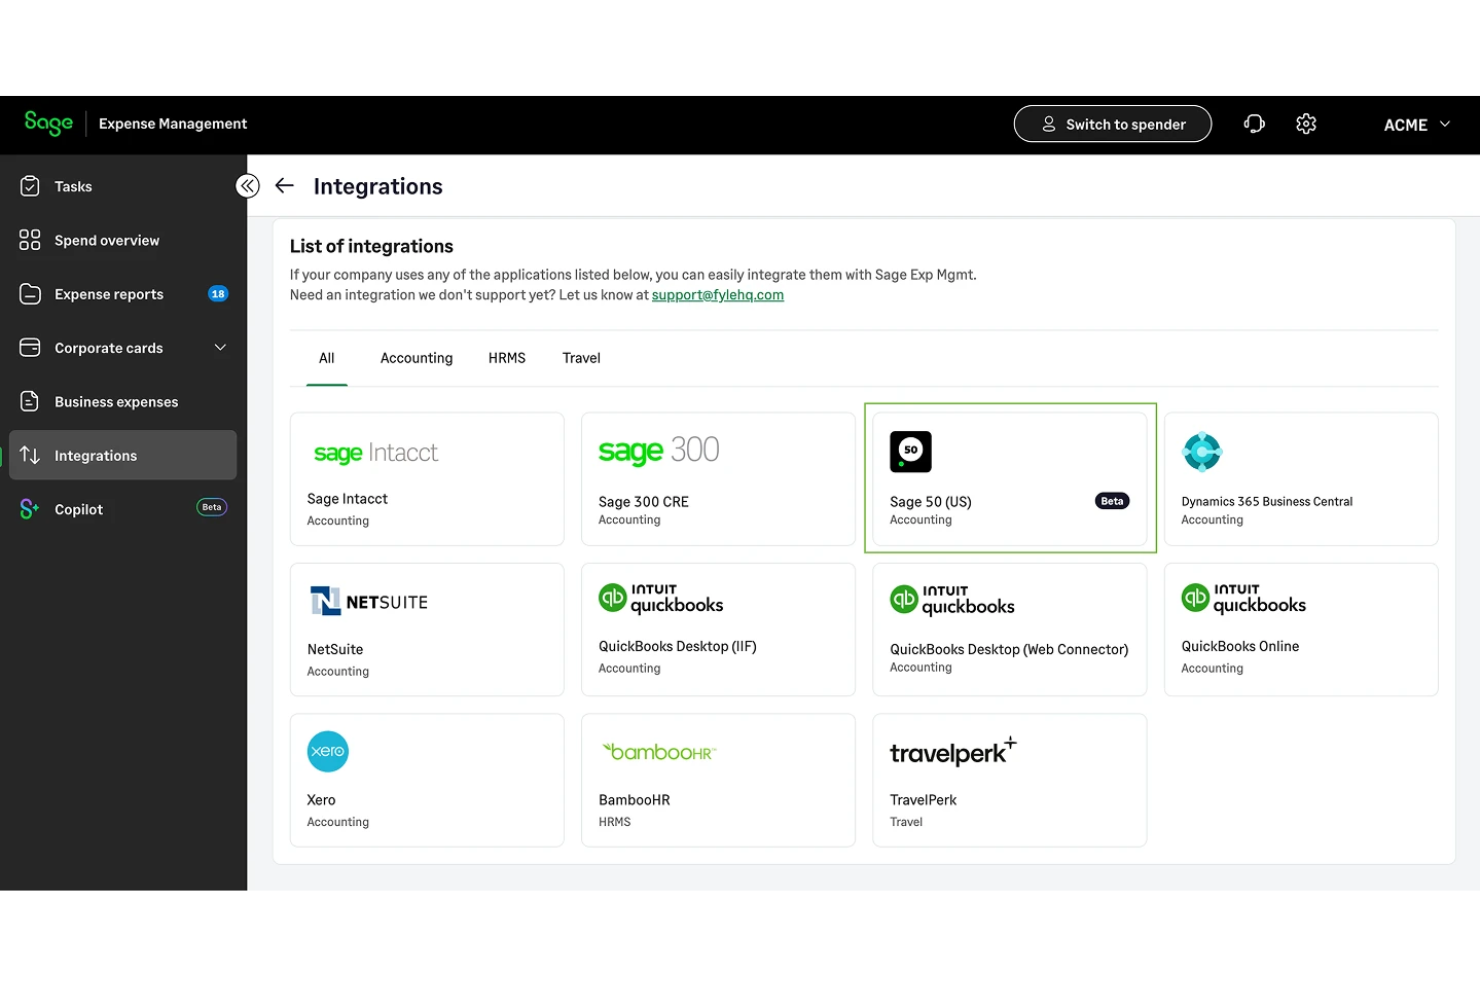This screenshot has height=987, width=1480.
Task: Collapse the sidebar with the double-chevron
Action: coord(247,185)
